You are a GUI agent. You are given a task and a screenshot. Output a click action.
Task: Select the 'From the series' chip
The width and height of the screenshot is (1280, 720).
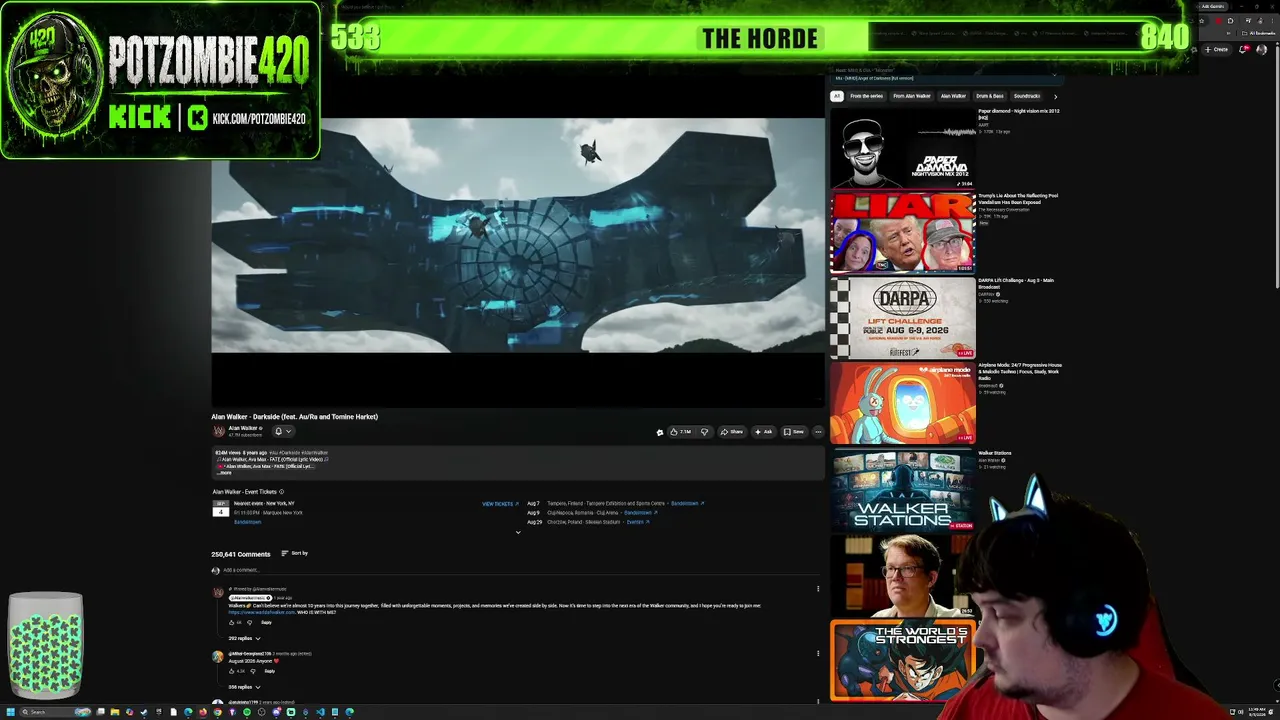click(x=866, y=96)
